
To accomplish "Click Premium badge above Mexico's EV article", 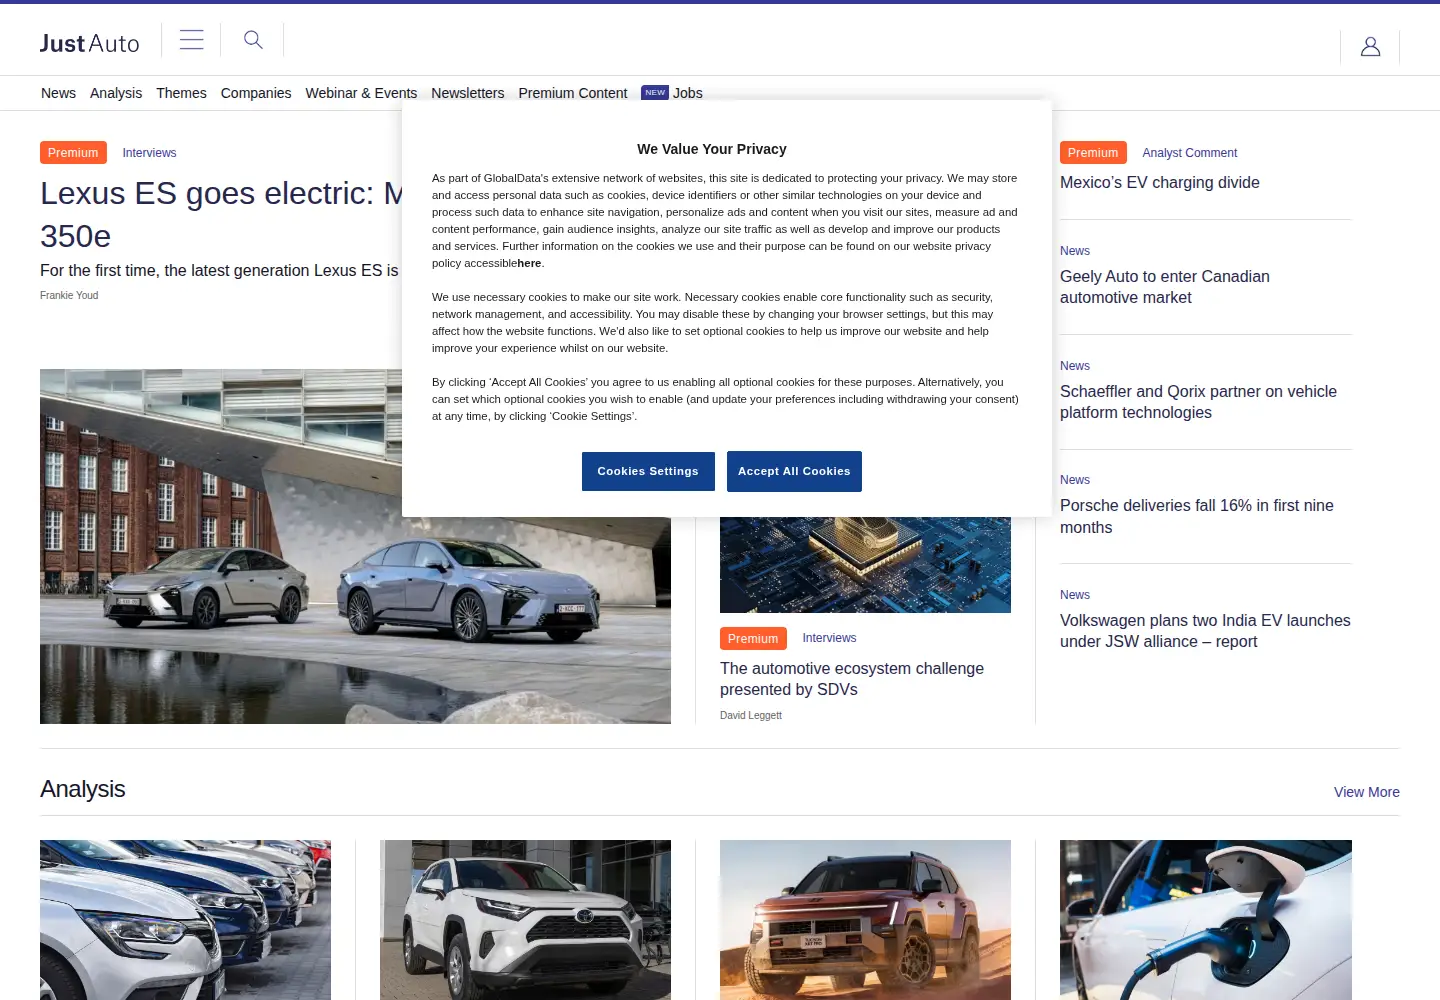I will point(1093,153).
